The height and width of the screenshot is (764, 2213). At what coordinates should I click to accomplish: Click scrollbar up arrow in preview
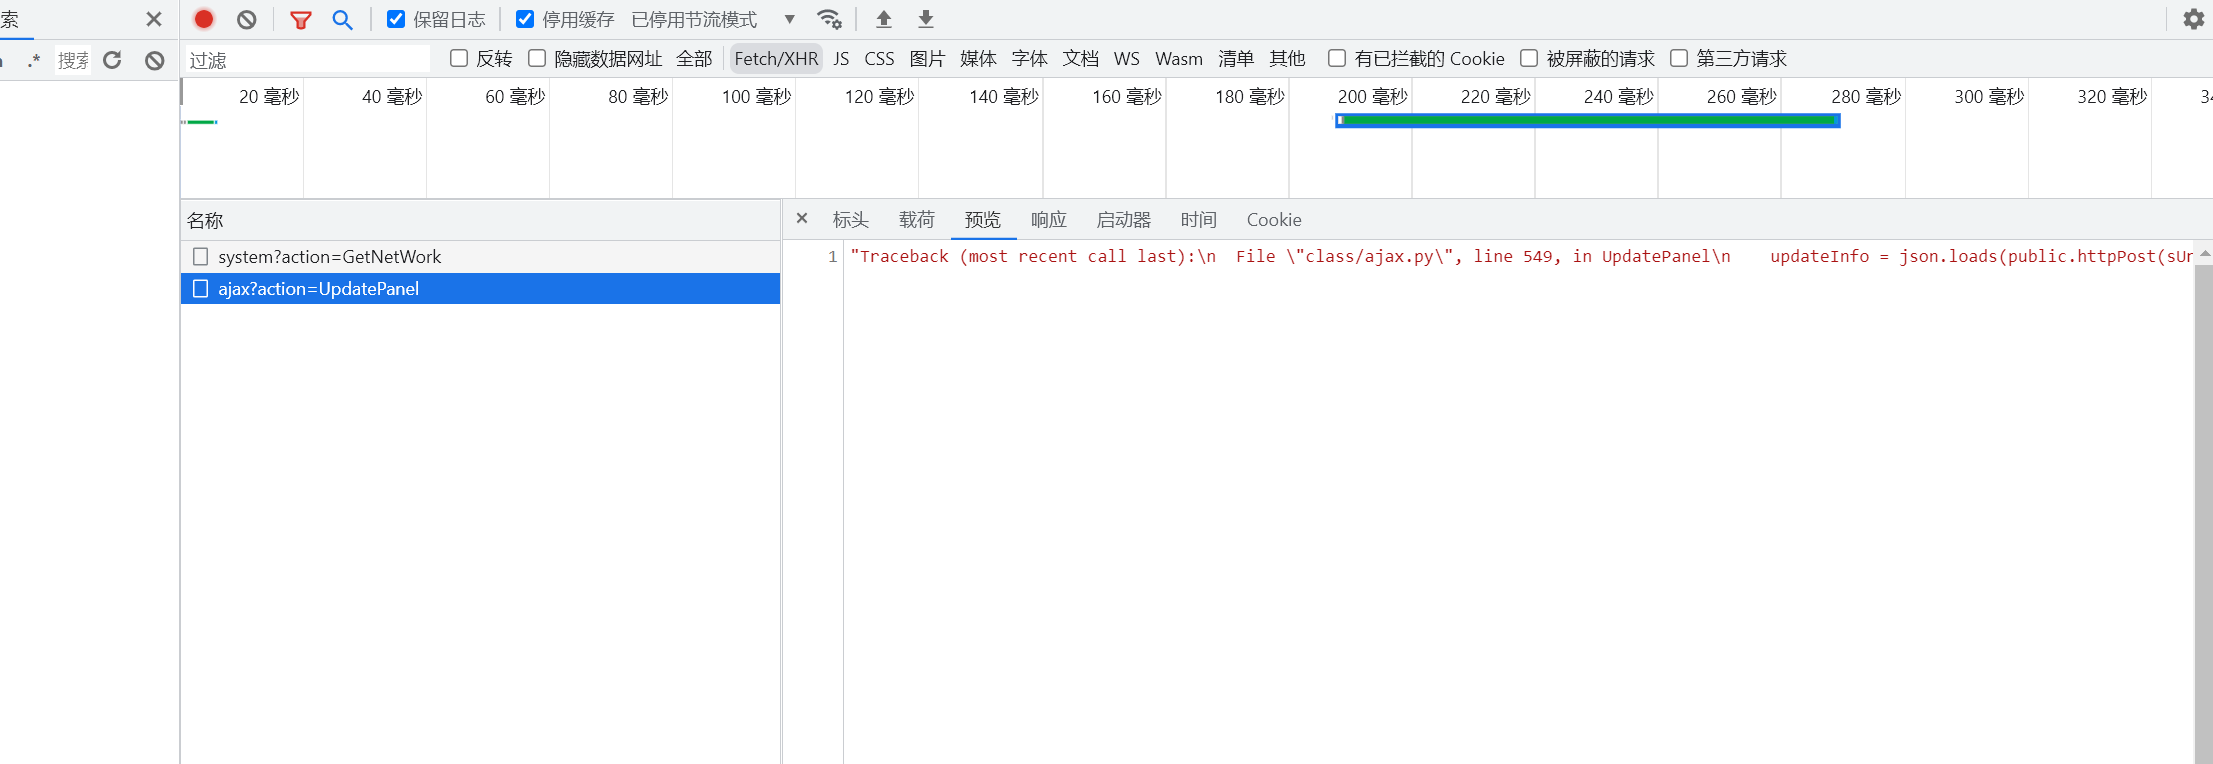2204,254
